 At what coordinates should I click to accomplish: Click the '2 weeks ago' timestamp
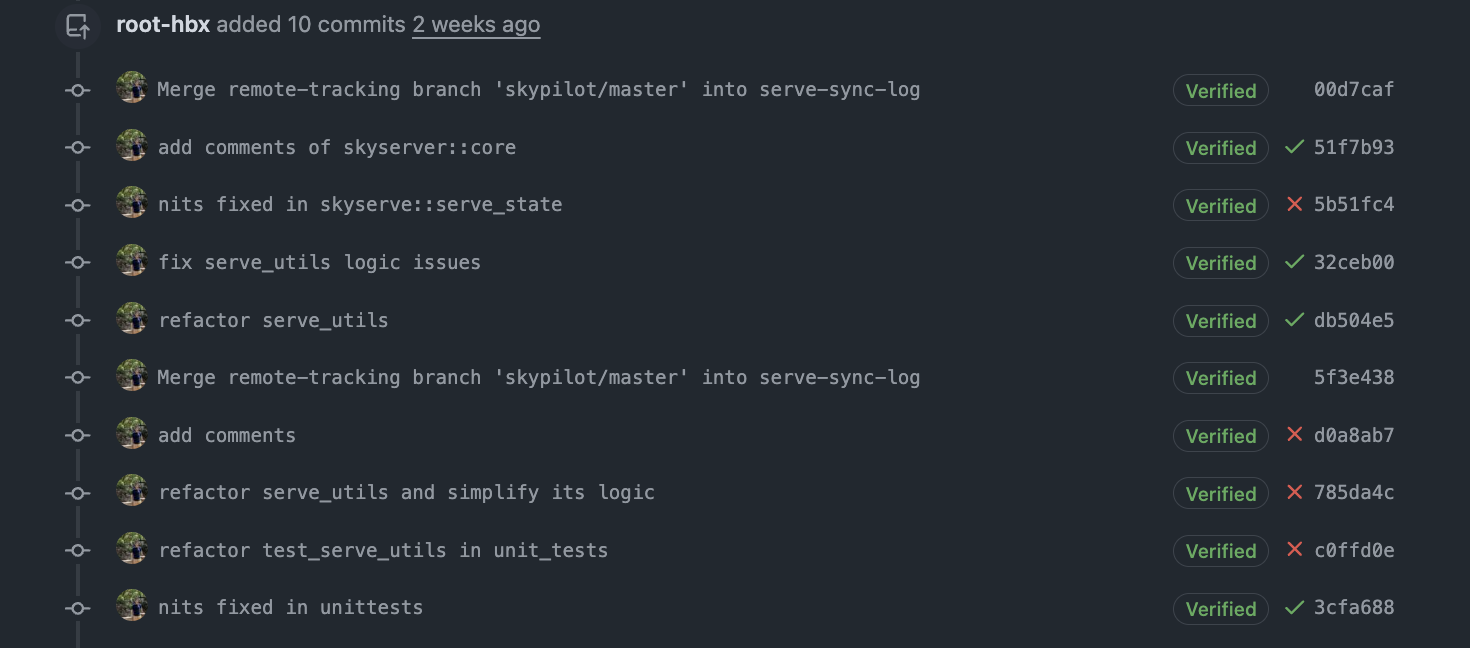[x=476, y=25]
